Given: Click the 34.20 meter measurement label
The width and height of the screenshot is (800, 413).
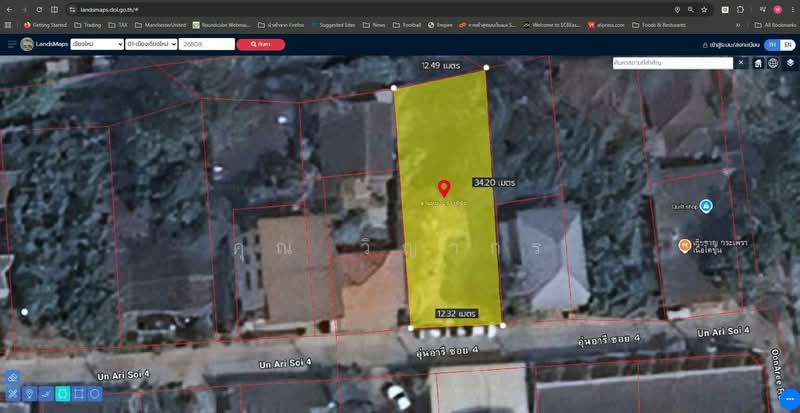Looking at the screenshot, I should tap(494, 182).
